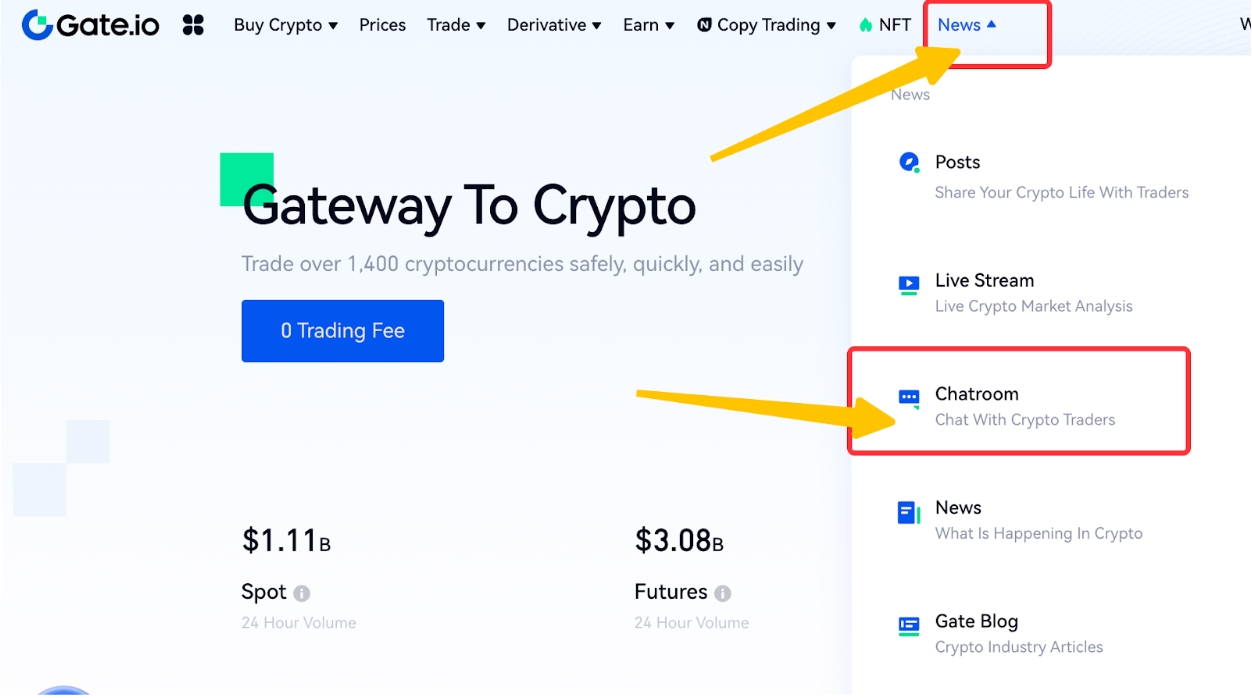Click the News document icon
Viewport: 1252px width, 698px height.
coord(909,513)
